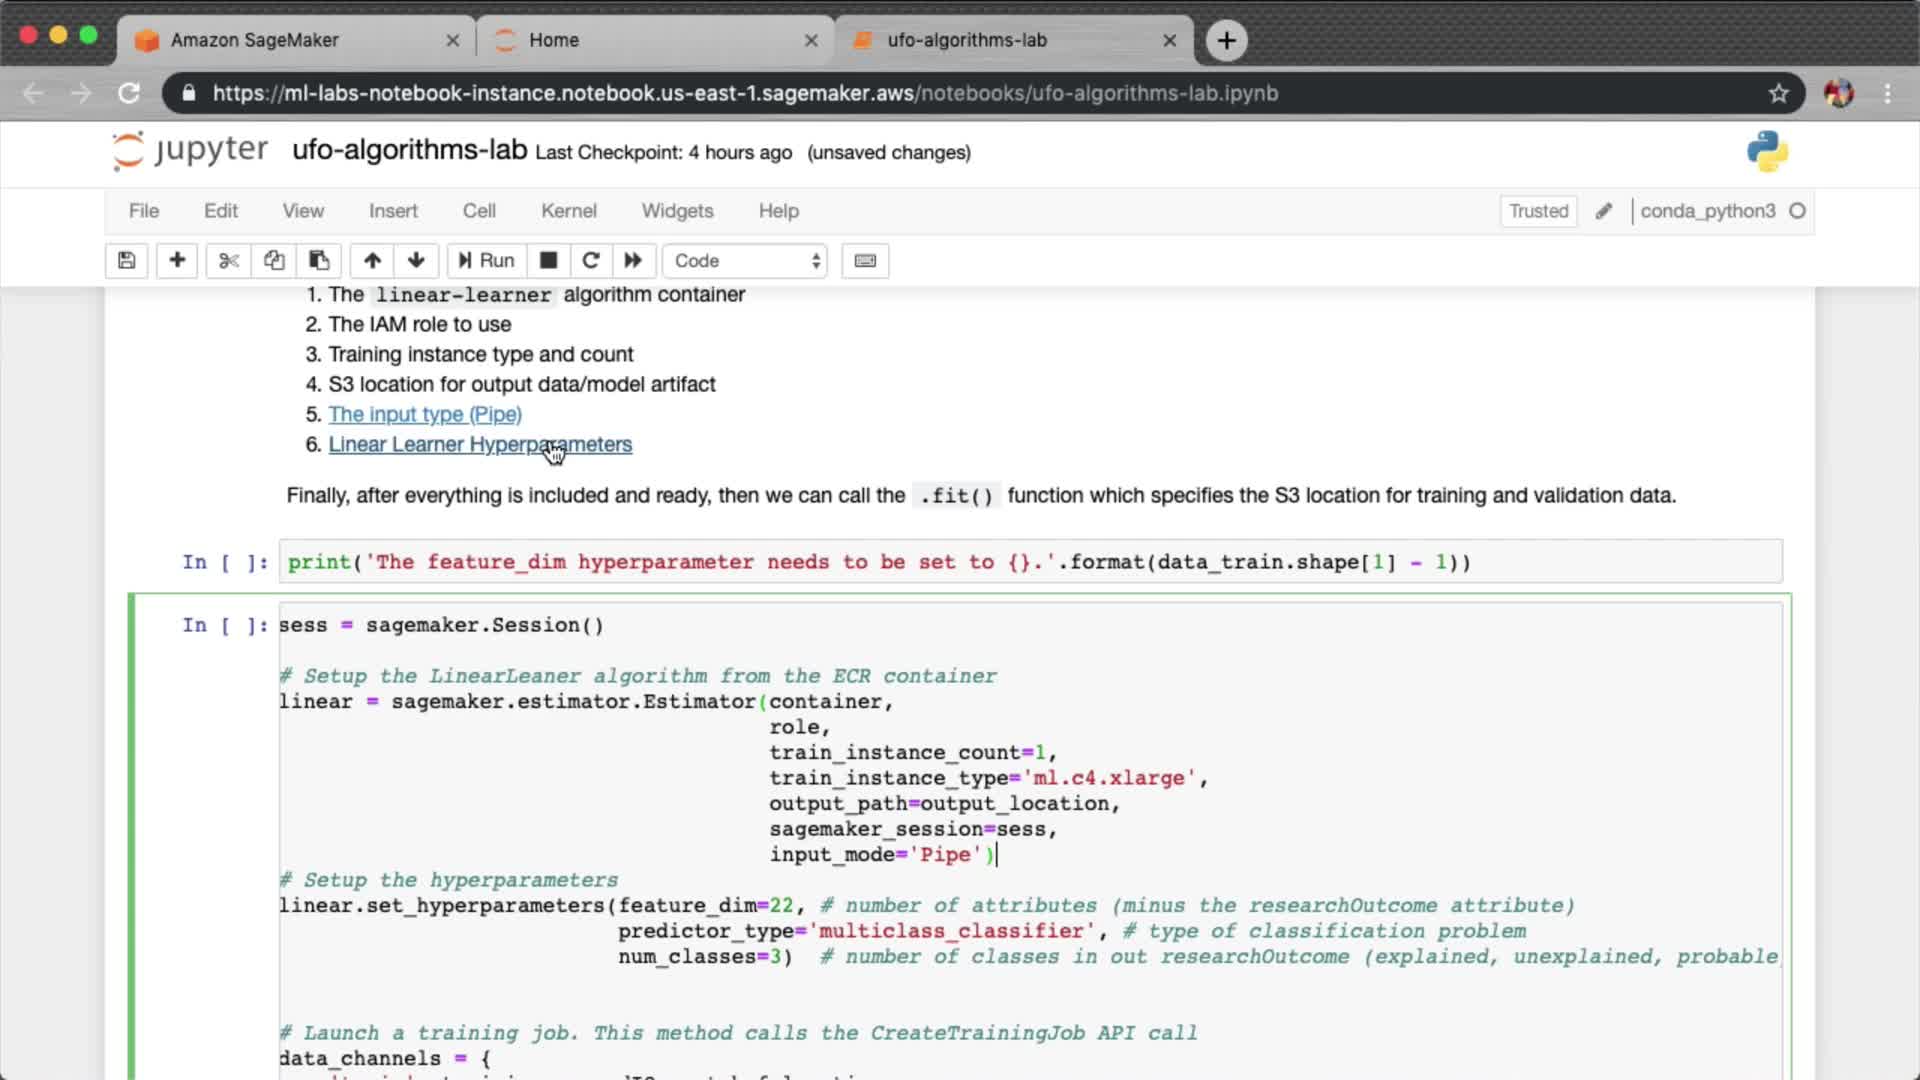Copy selected cells icon
The width and height of the screenshot is (1920, 1080).
click(274, 261)
